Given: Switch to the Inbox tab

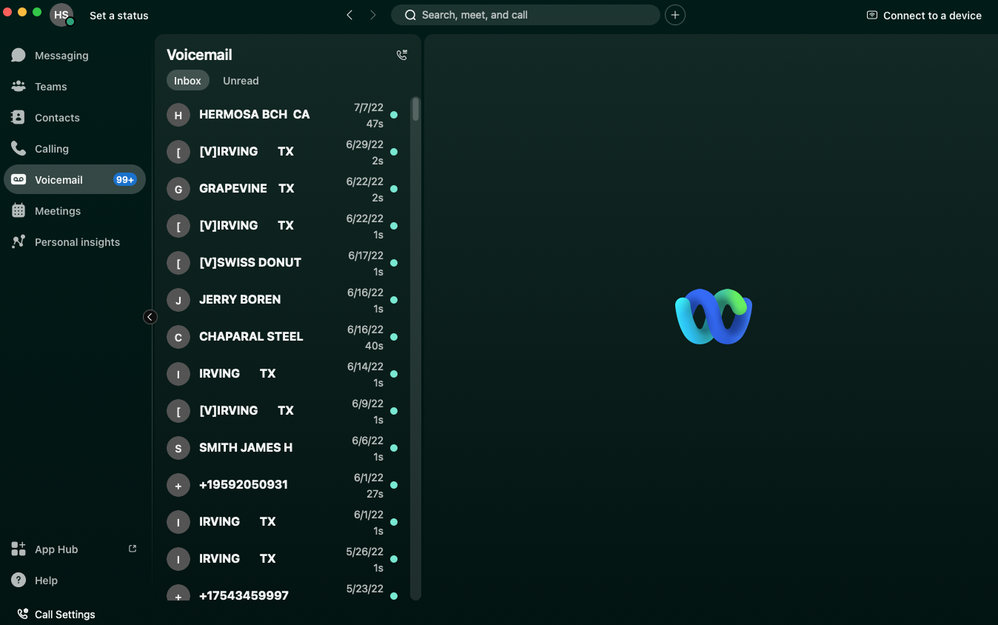Looking at the screenshot, I should point(188,80).
